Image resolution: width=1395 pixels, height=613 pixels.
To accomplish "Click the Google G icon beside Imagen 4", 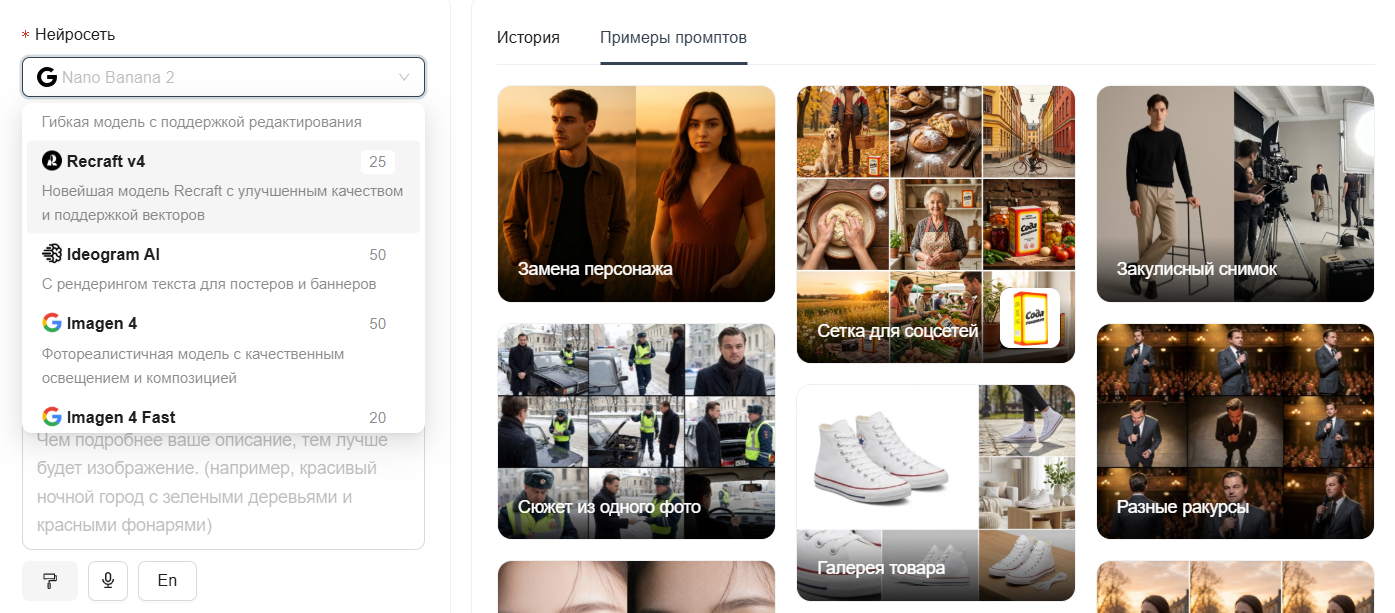I will [x=51, y=323].
